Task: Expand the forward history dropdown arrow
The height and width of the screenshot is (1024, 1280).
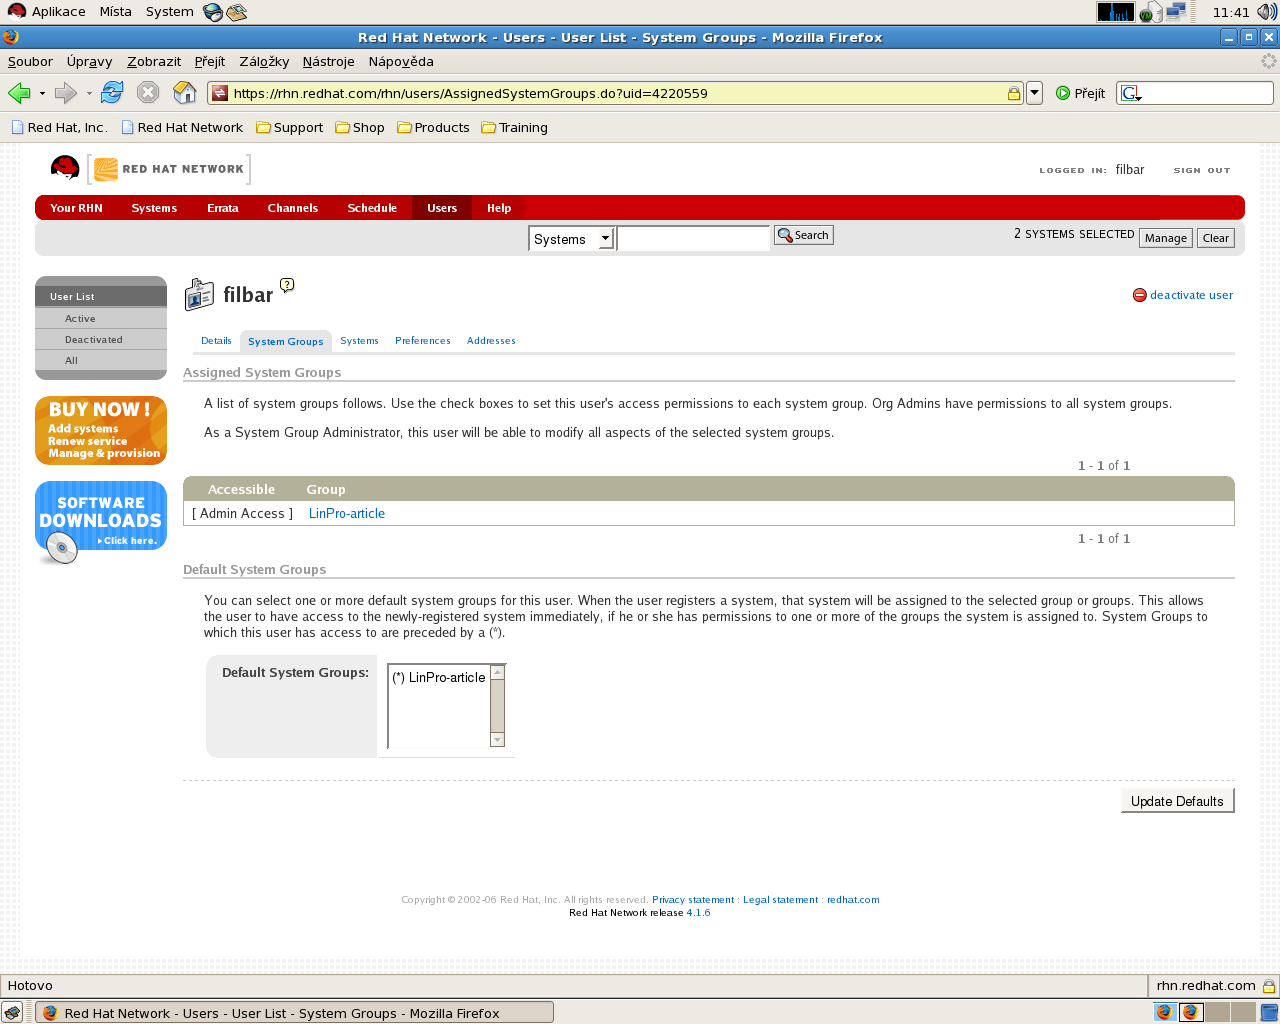Action: pyautogui.click(x=89, y=93)
